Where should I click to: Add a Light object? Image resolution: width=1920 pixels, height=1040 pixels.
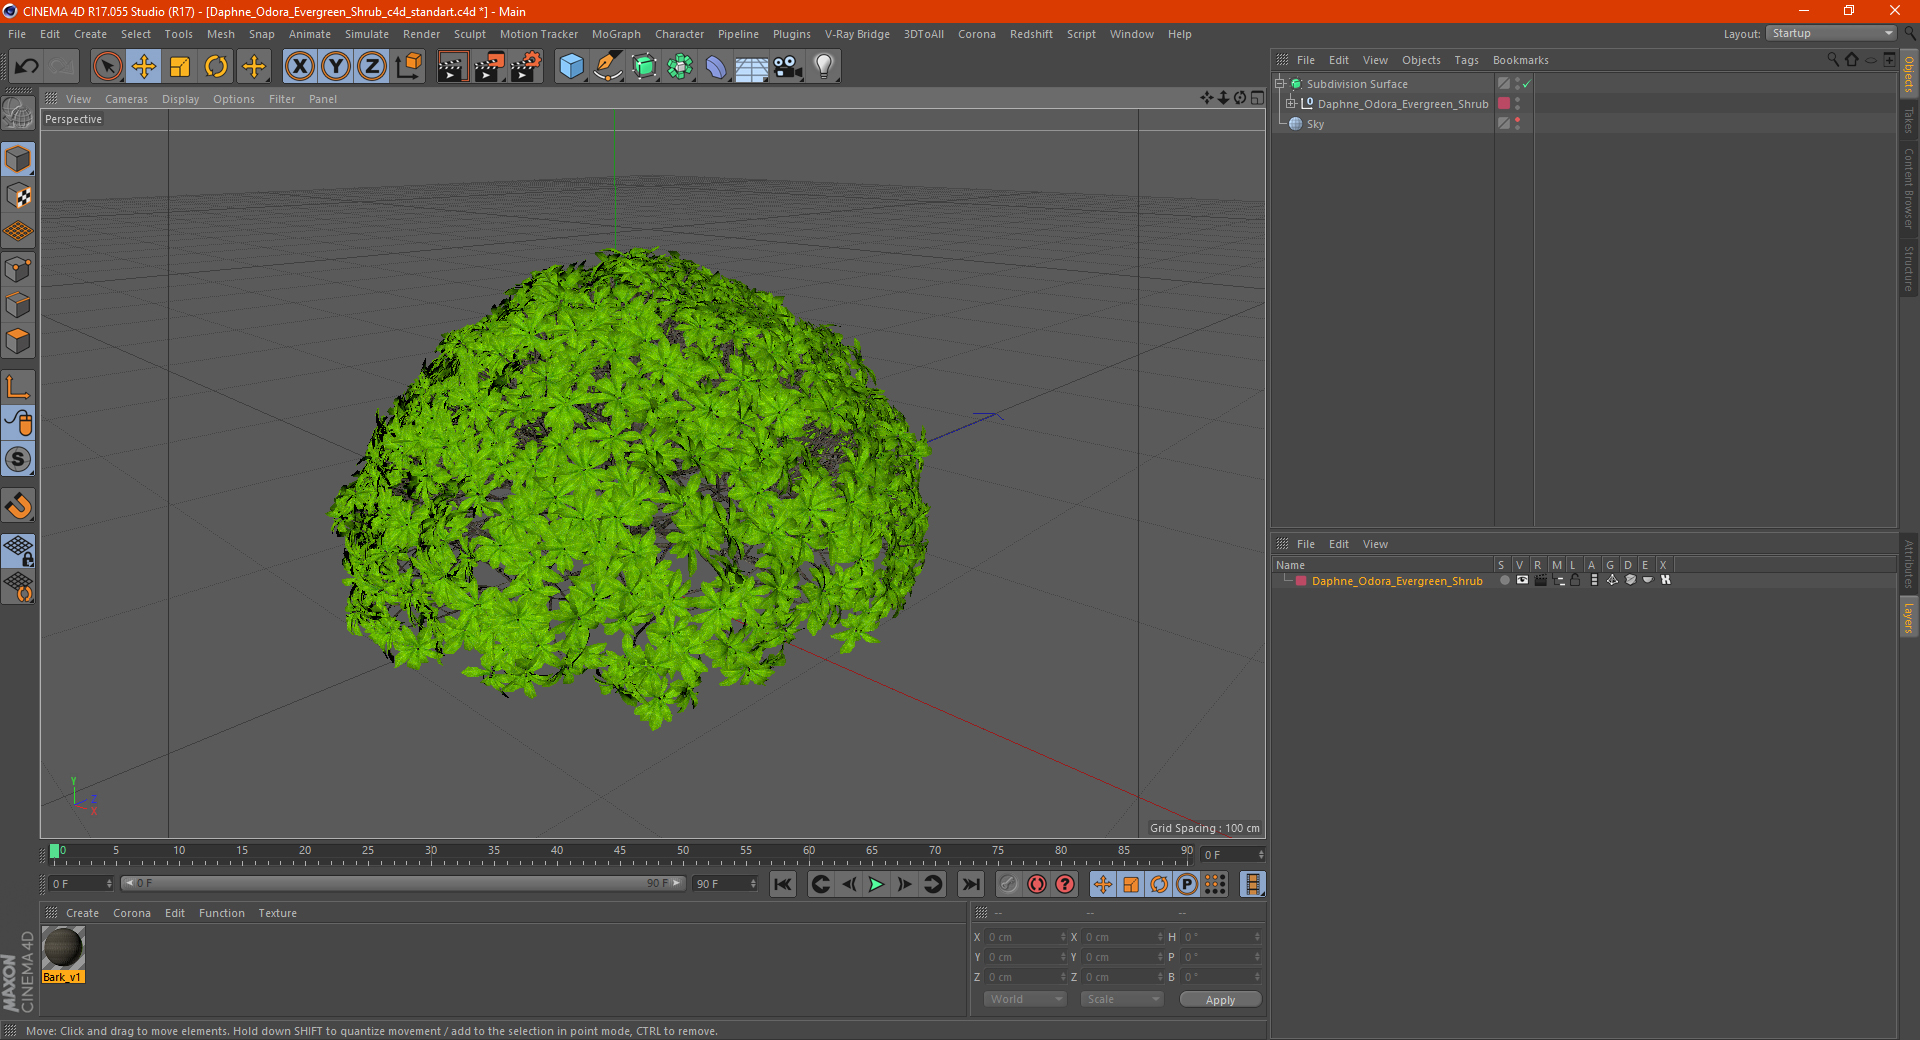pos(823,67)
